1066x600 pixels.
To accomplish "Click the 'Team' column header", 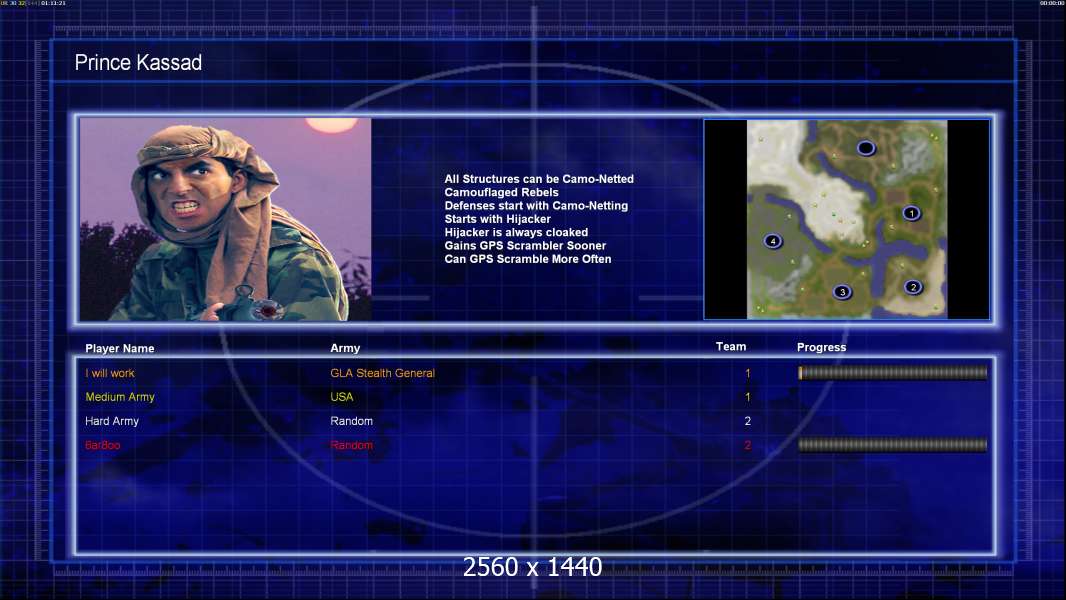I will tap(731, 347).
